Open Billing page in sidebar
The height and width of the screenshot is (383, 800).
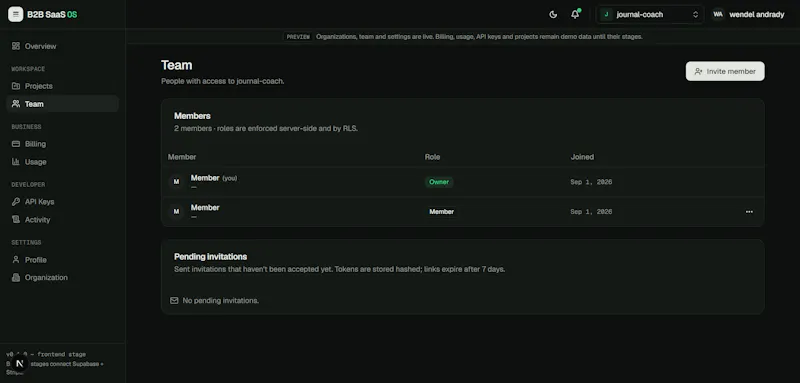[63, 144]
